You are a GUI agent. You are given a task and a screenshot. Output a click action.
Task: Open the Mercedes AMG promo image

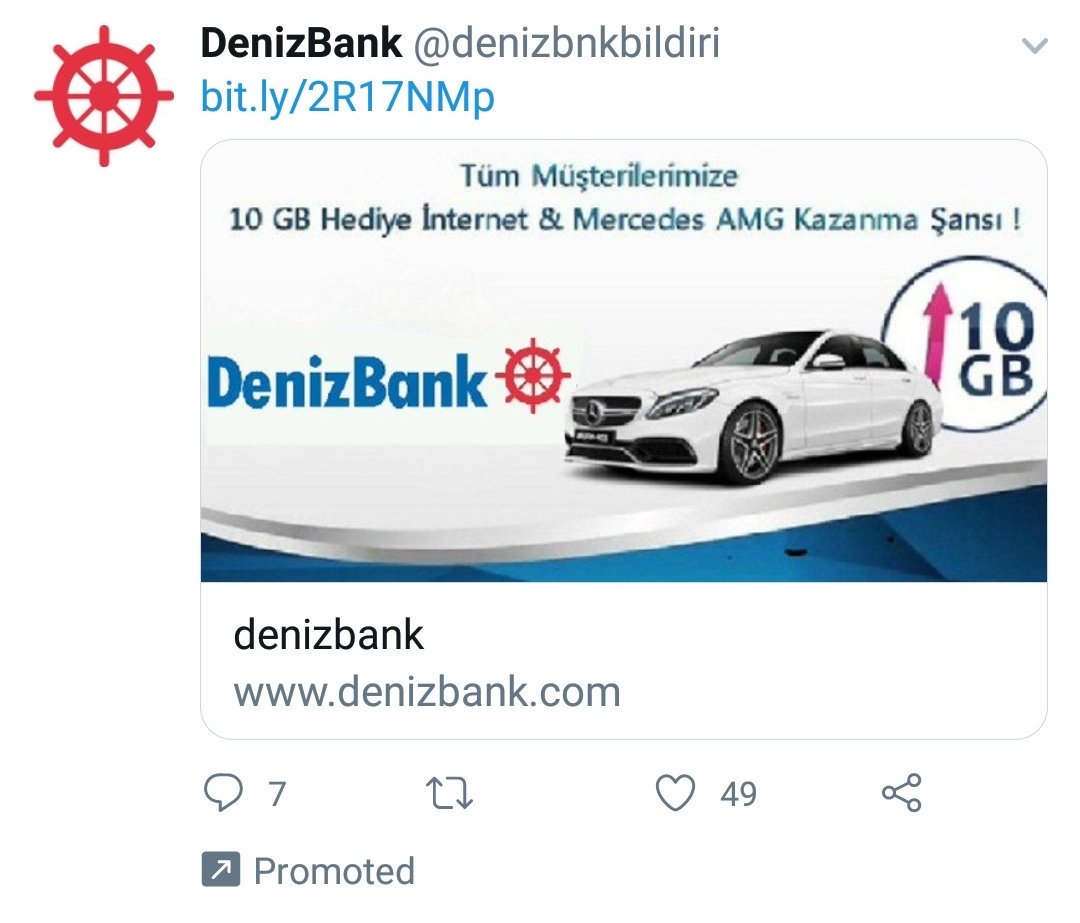[624, 362]
